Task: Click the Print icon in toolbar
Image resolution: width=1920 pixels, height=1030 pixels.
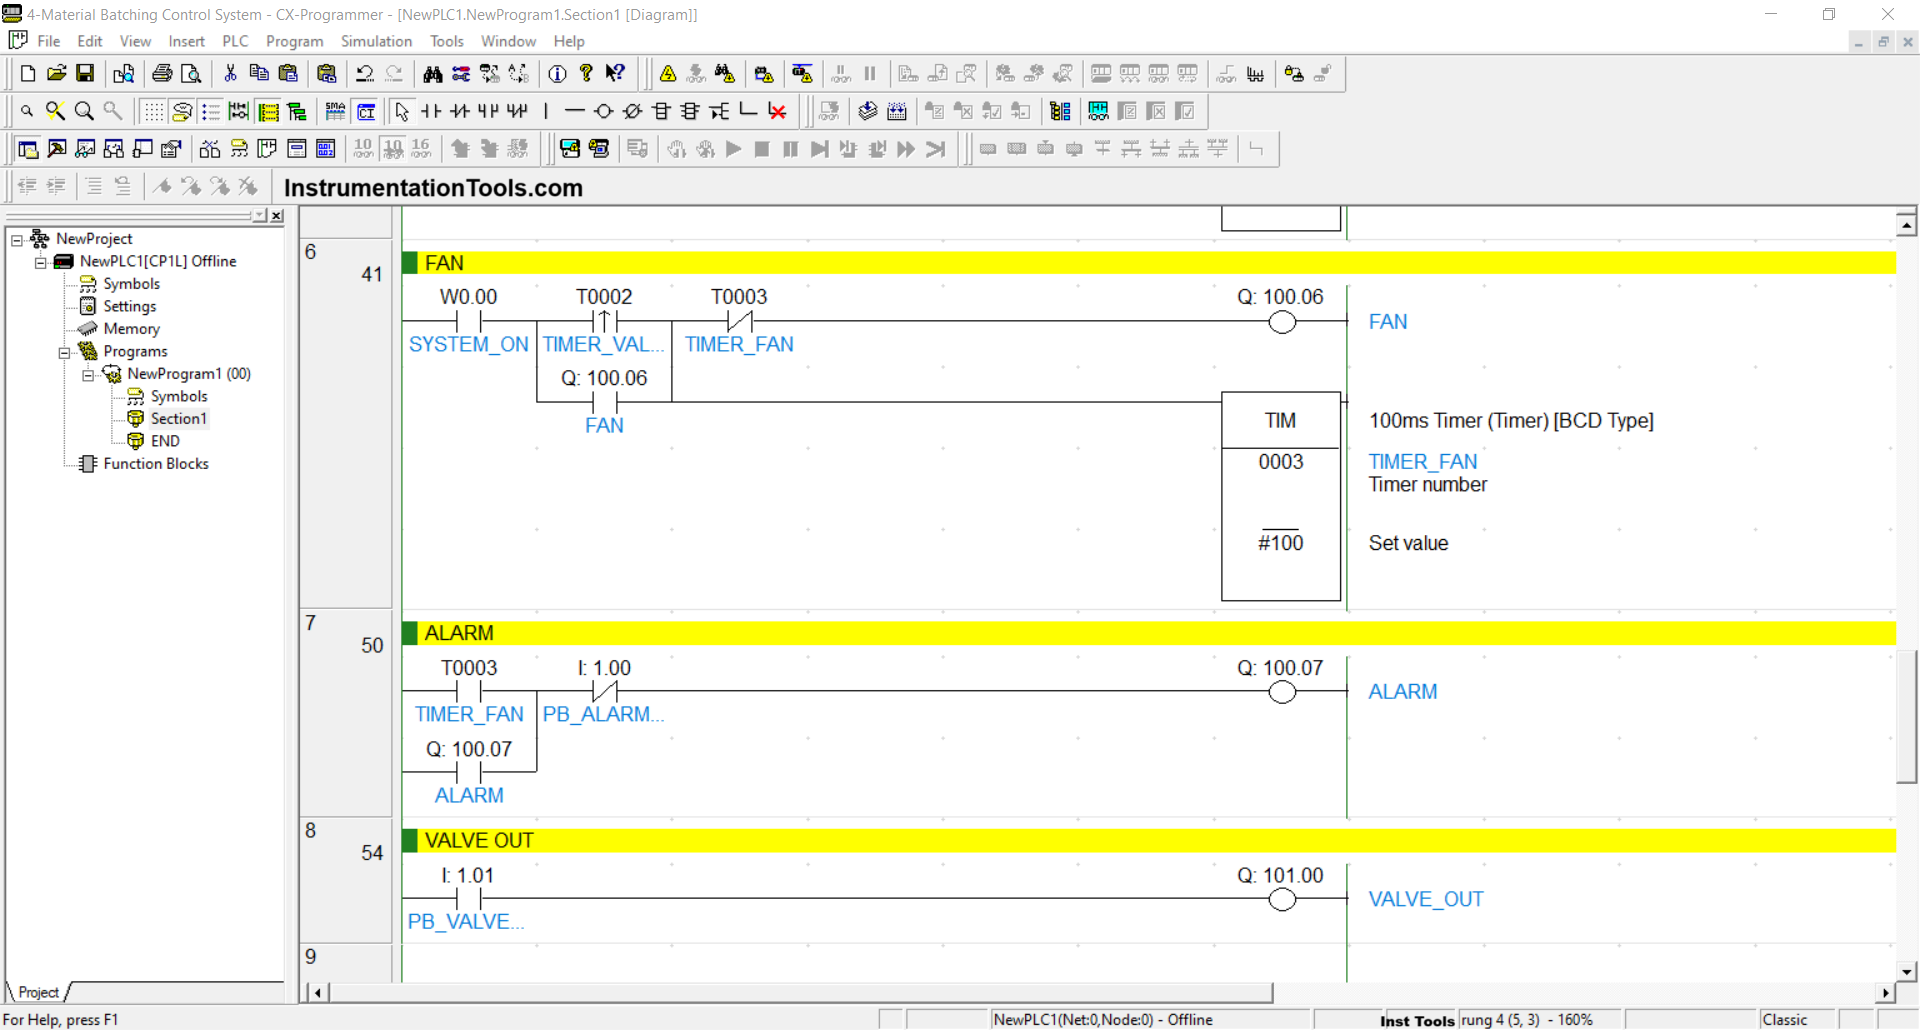Action: tap(162, 73)
